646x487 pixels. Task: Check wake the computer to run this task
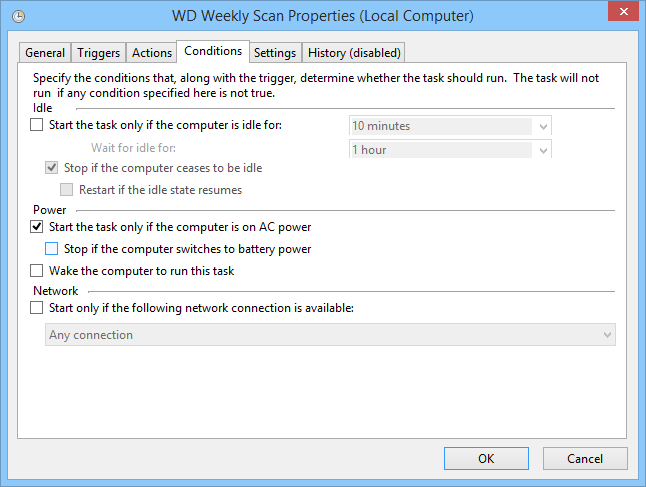[38, 271]
